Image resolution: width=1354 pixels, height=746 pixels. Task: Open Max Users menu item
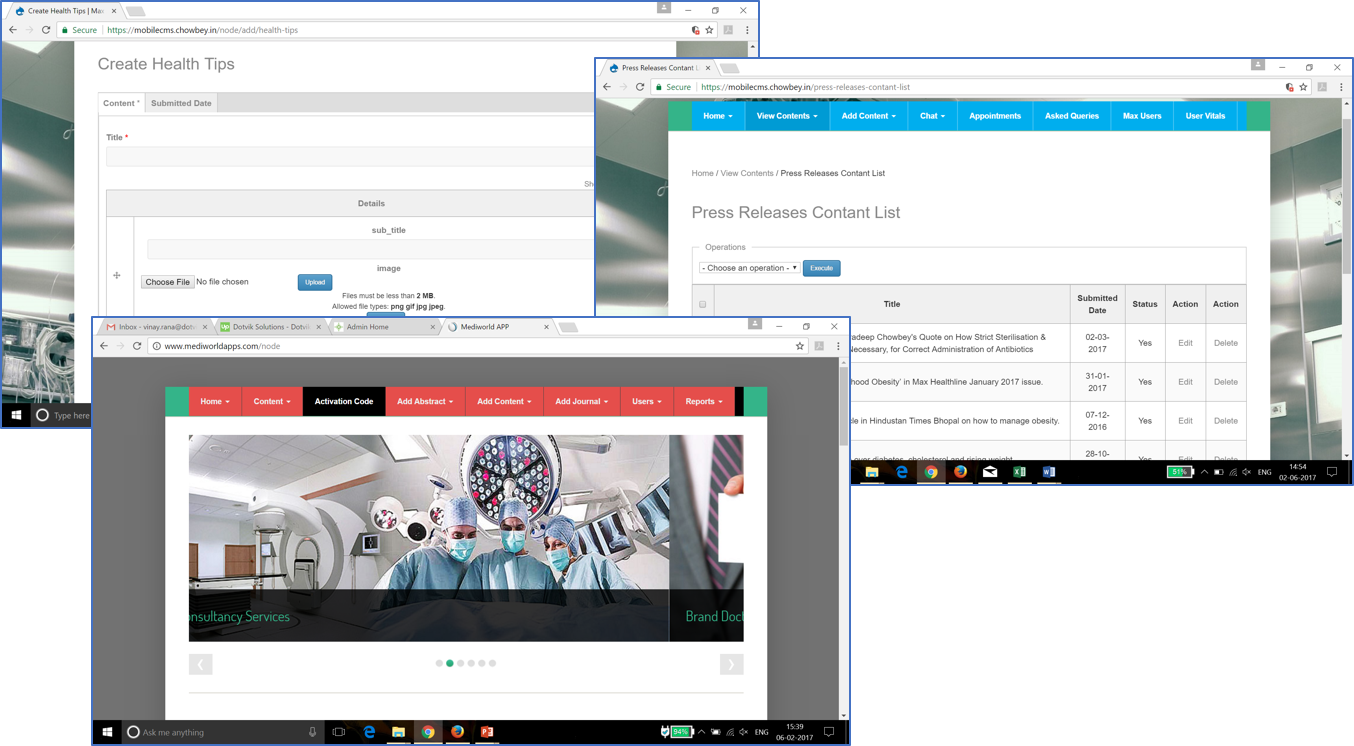pos(1142,116)
